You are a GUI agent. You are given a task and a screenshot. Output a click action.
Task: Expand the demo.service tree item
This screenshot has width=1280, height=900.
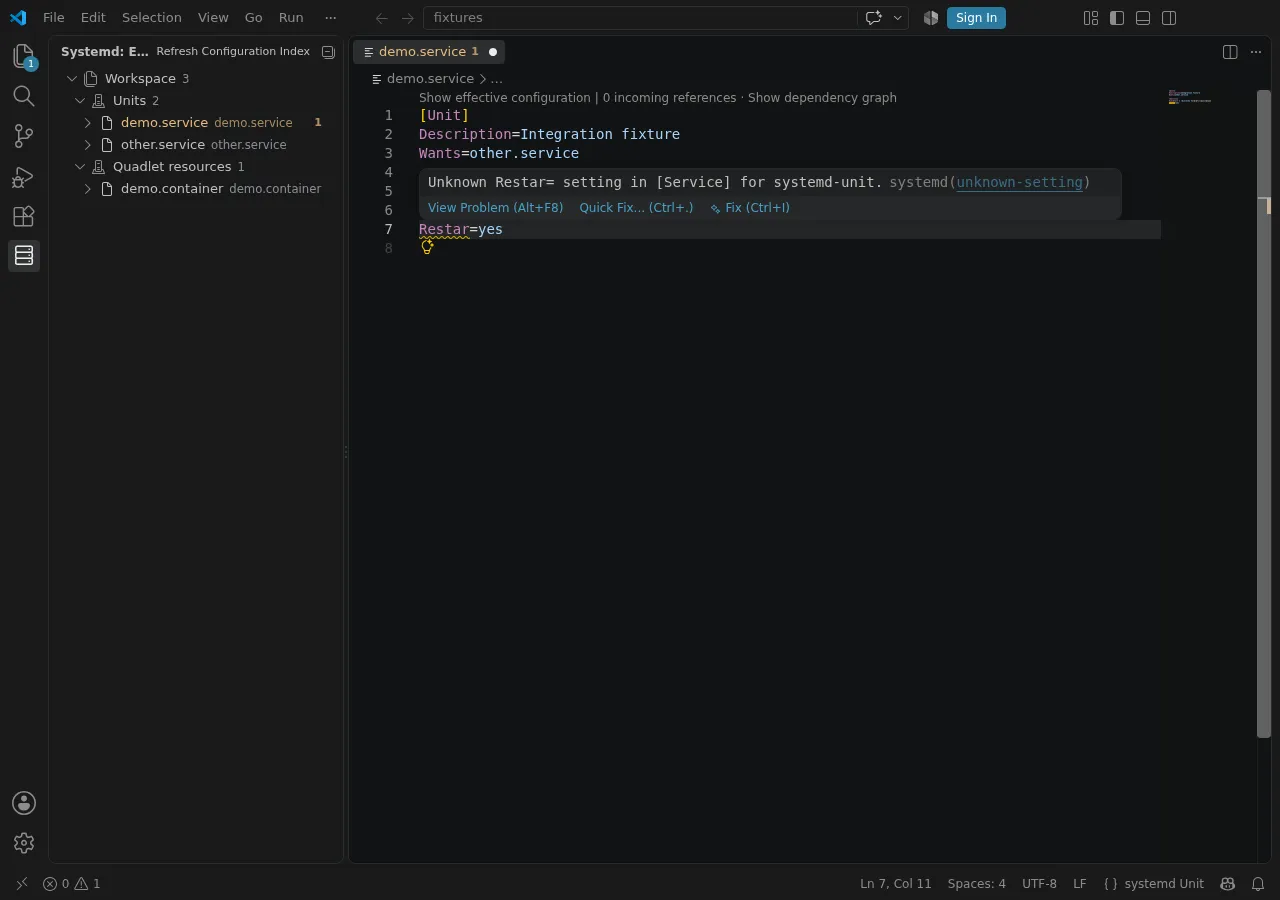(88, 122)
